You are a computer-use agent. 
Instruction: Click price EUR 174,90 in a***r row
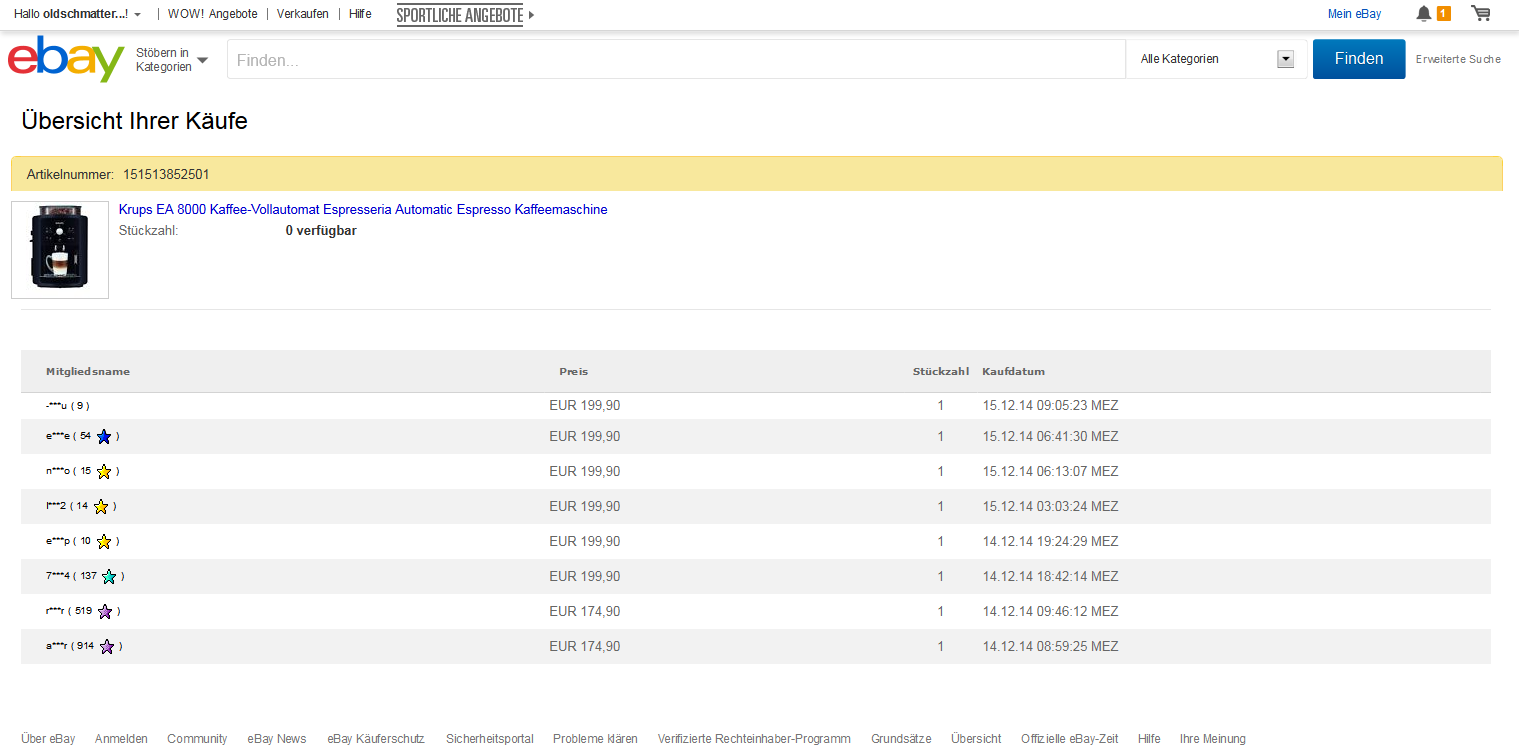point(585,646)
